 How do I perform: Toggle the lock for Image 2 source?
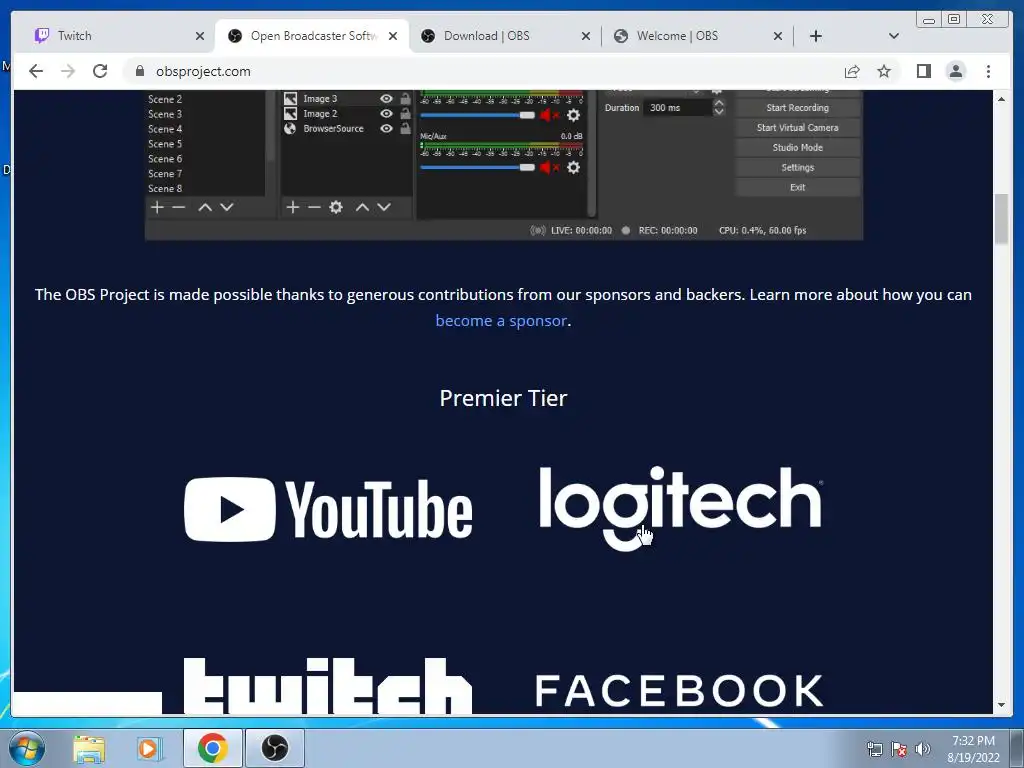[406, 114]
